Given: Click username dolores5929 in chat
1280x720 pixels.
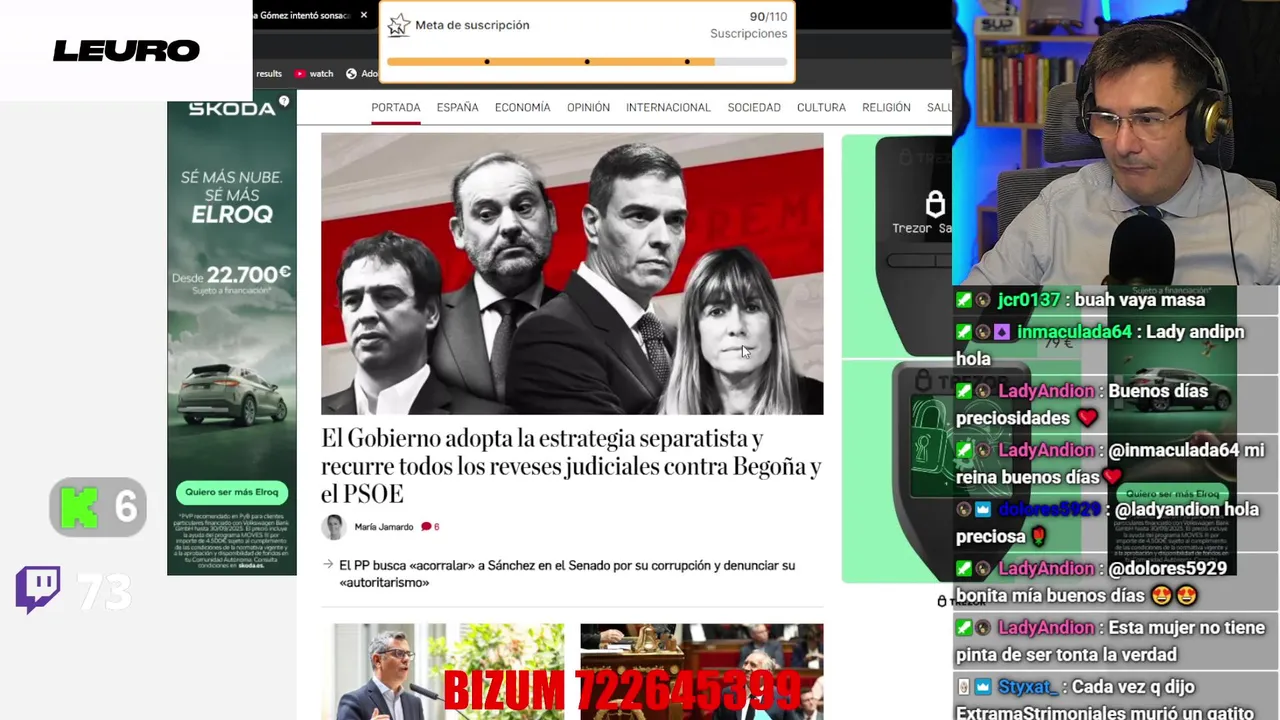Looking at the screenshot, I should point(1047,509).
